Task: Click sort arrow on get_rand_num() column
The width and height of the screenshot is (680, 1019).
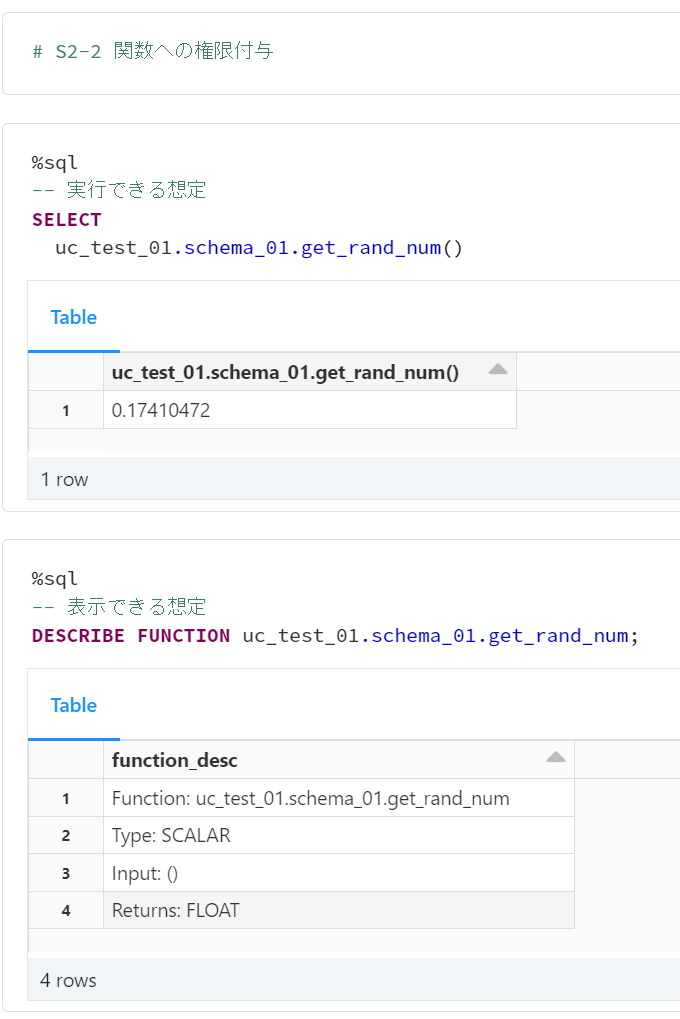Action: (x=497, y=371)
